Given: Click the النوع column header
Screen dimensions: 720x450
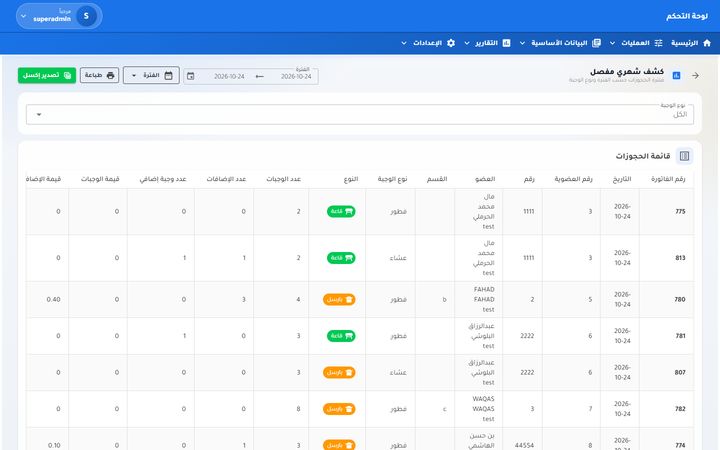Looking at the screenshot, I should pos(351,179).
